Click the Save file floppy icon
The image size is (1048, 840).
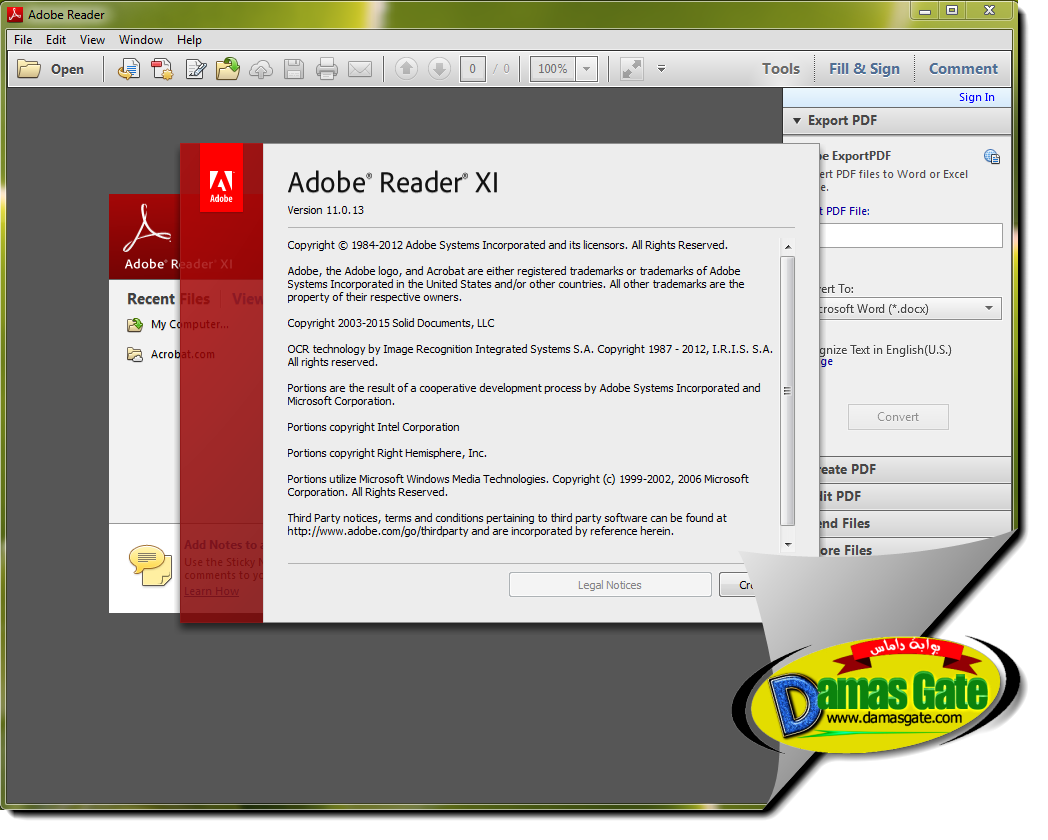pos(293,69)
